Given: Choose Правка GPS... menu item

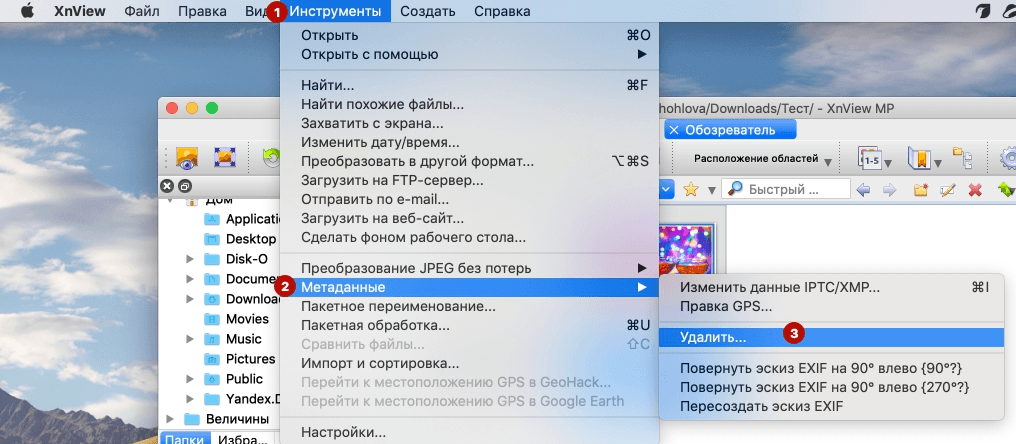Looking at the screenshot, I should point(831,306).
